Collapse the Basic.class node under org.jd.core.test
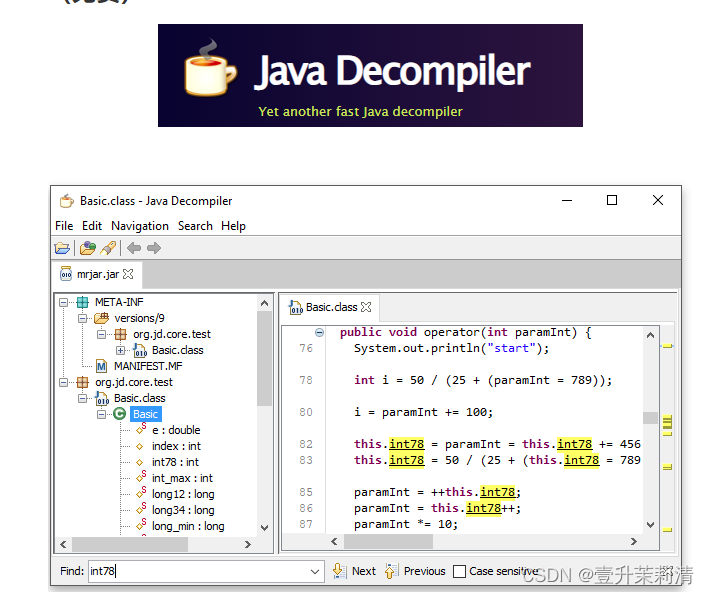 [82, 398]
